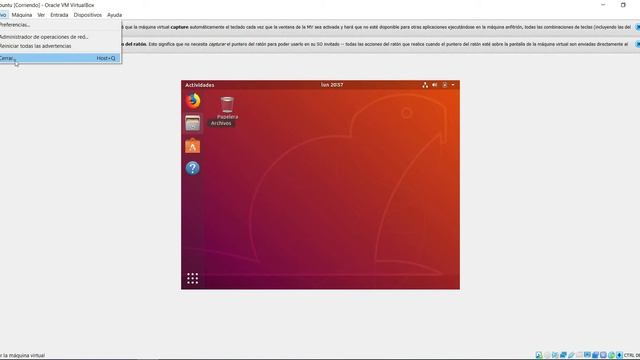
Task: Click hard disk activity indicator in status bar
Action: (539, 355)
